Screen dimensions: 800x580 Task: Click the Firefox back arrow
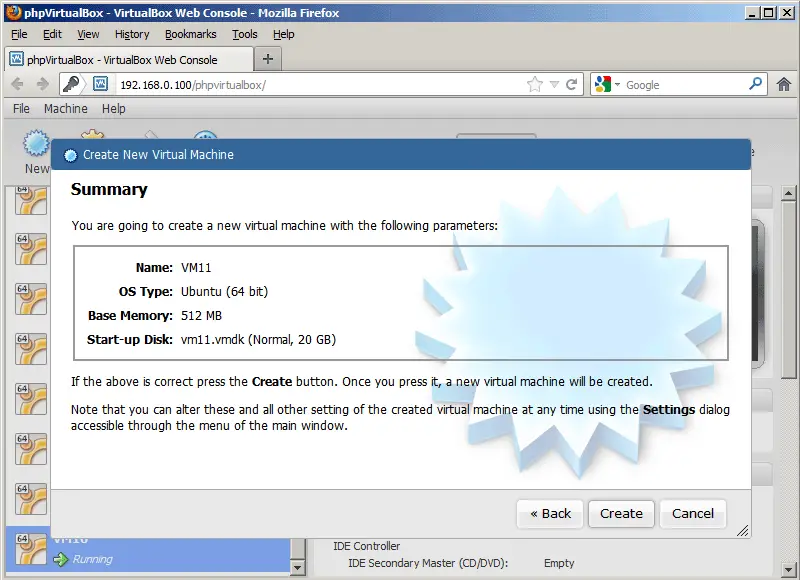coord(17,84)
